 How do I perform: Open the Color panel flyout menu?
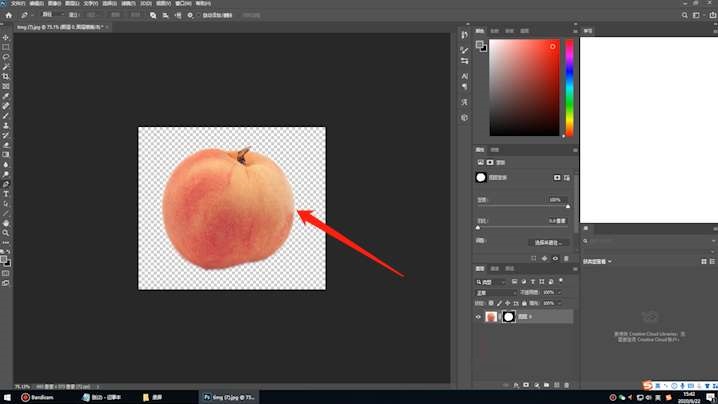click(575, 31)
